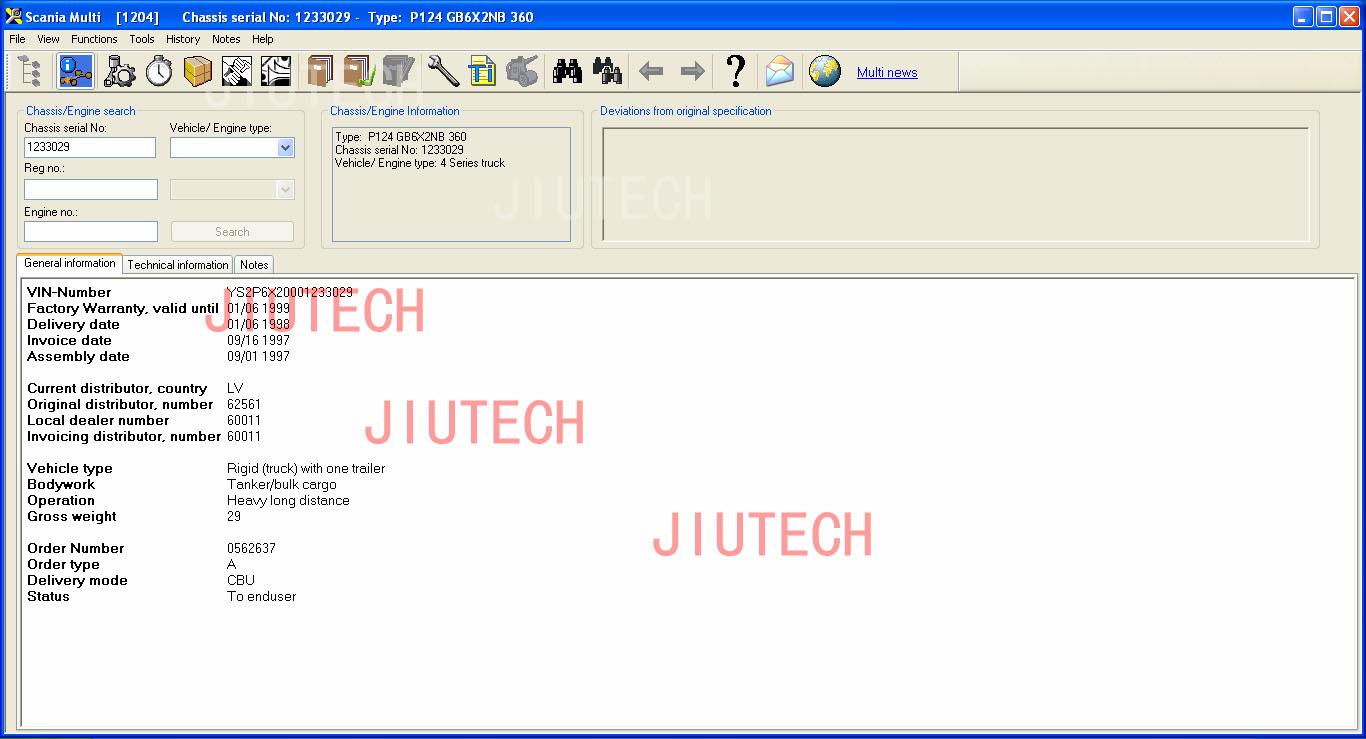Click the Reg no. input field

coord(91,189)
